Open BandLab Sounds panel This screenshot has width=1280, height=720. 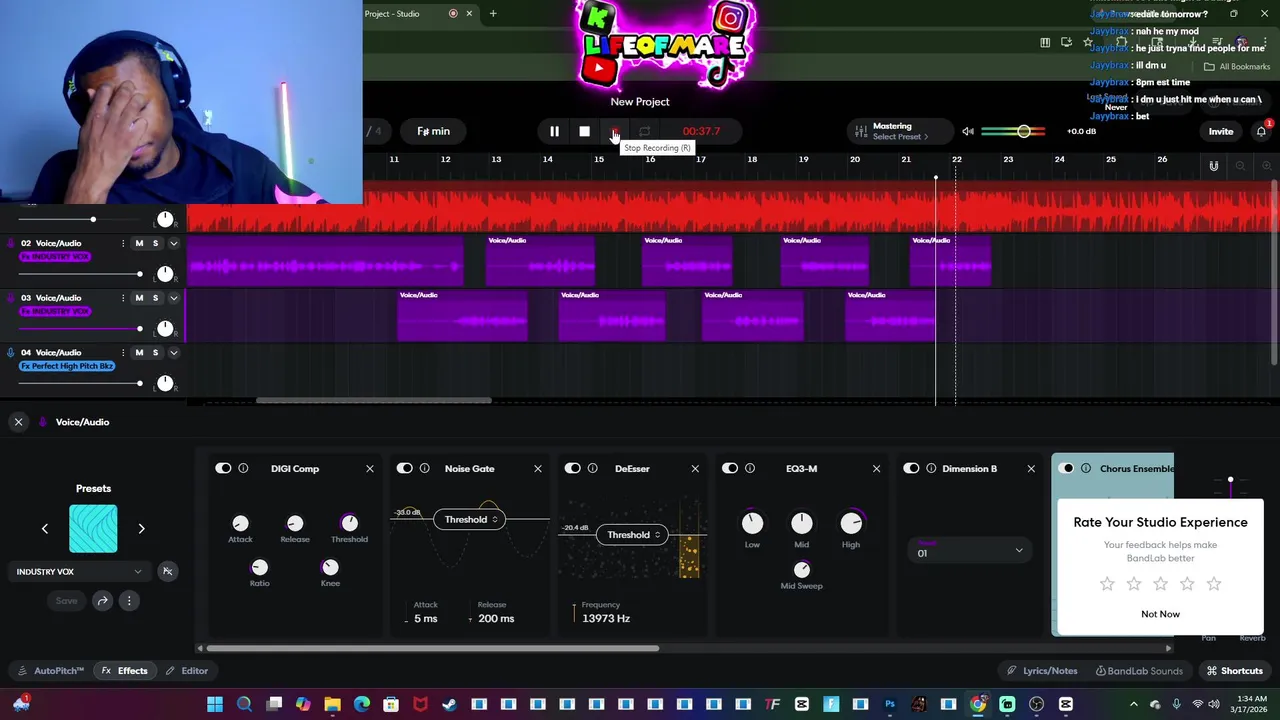pos(1139,671)
